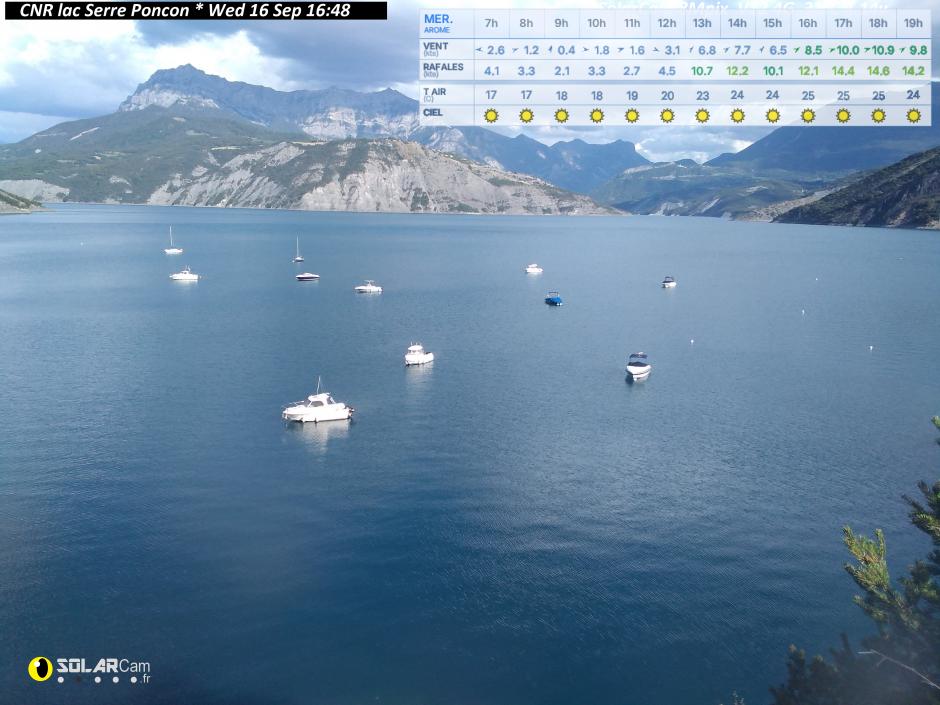This screenshot has height=705, width=940.
Task: Select the 16h column header
Action: 808,23
